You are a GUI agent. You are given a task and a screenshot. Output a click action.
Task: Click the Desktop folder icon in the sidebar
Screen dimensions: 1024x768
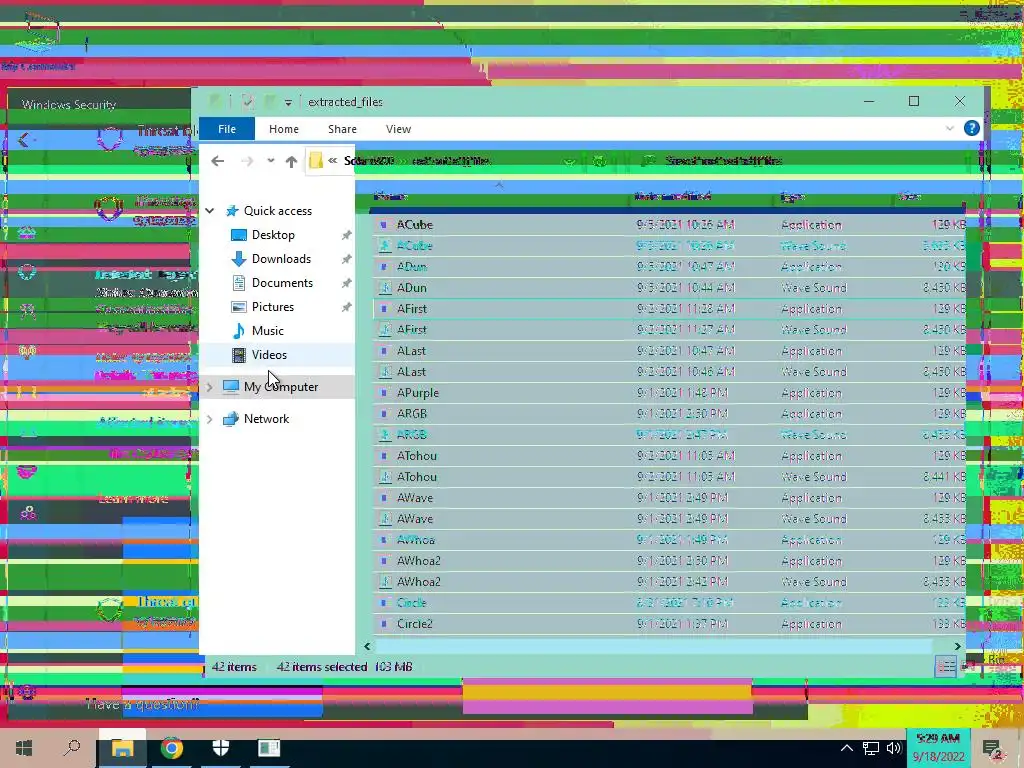[239, 234]
